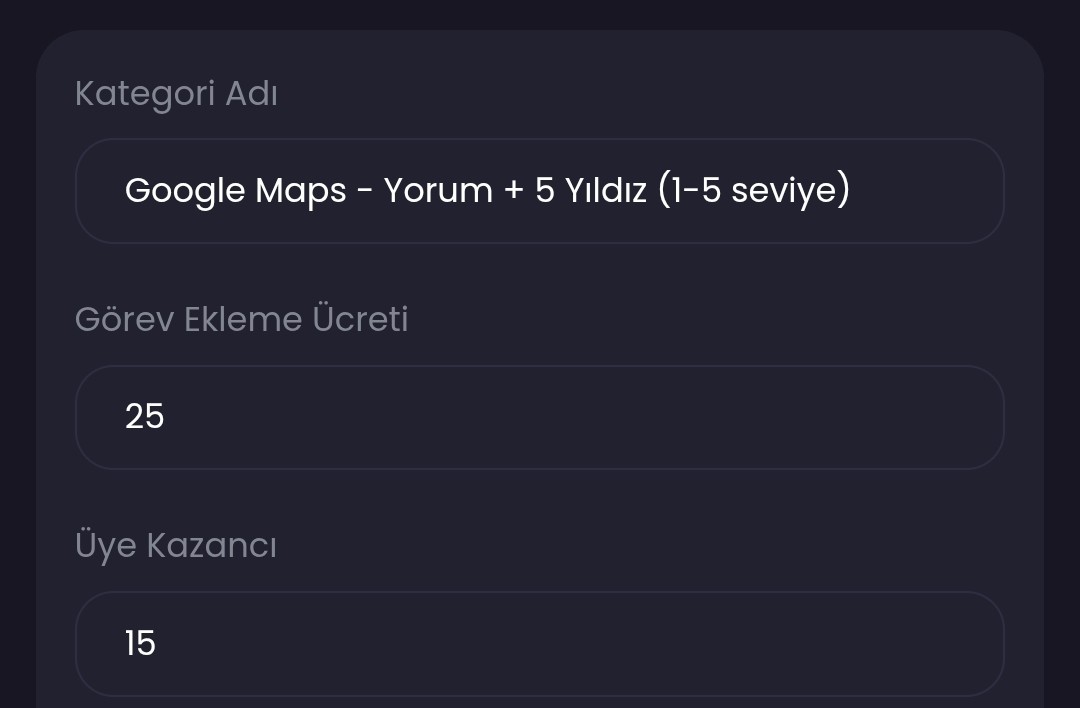Place cursor on the value 15
This screenshot has height=708, width=1080.
141,643
